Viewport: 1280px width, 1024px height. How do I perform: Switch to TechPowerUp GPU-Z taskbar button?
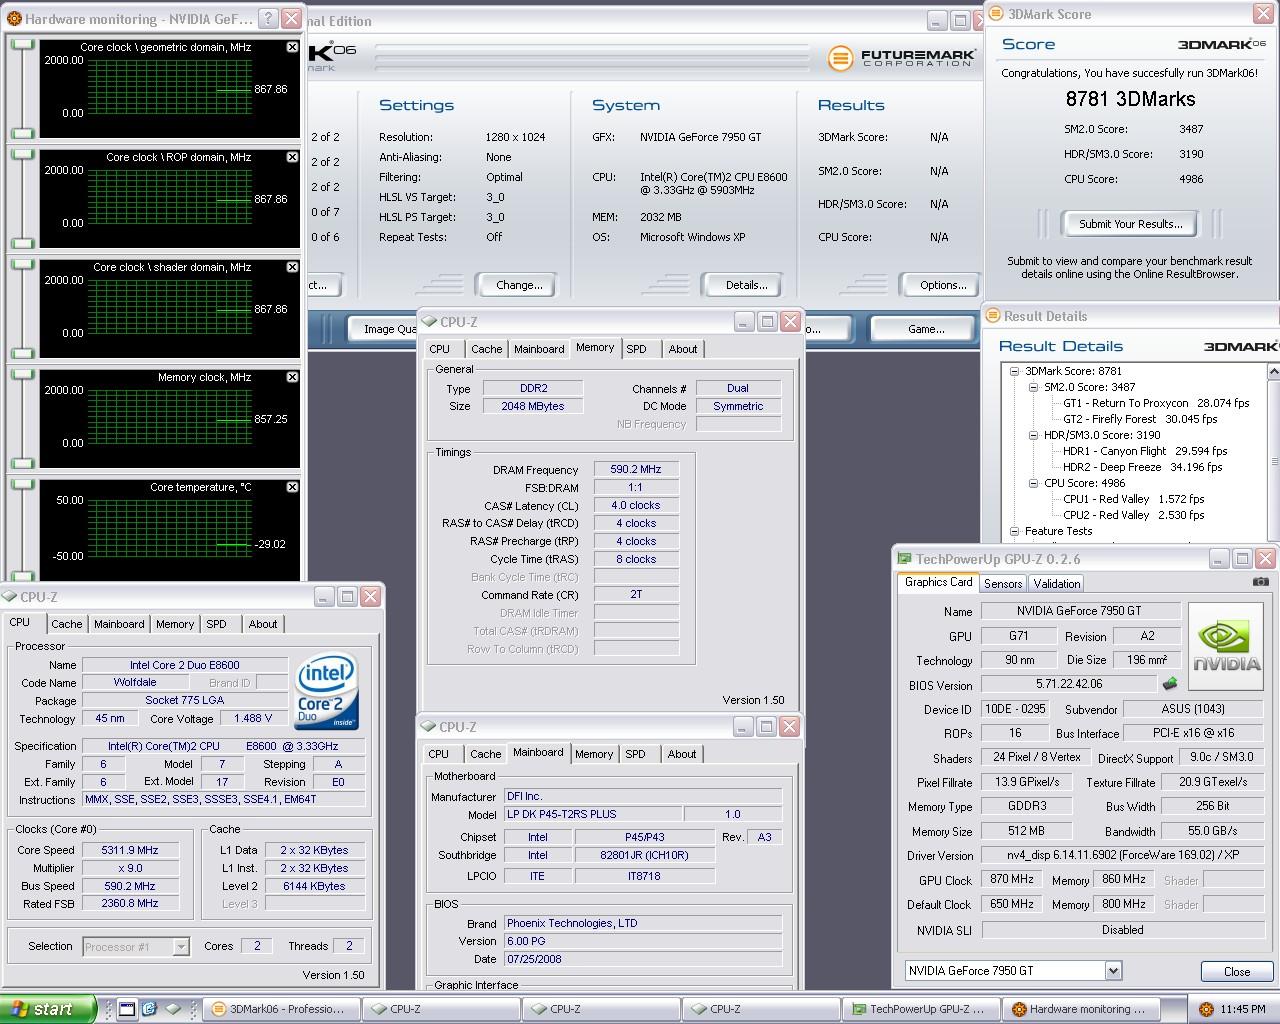pyautogui.click(x=919, y=1009)
